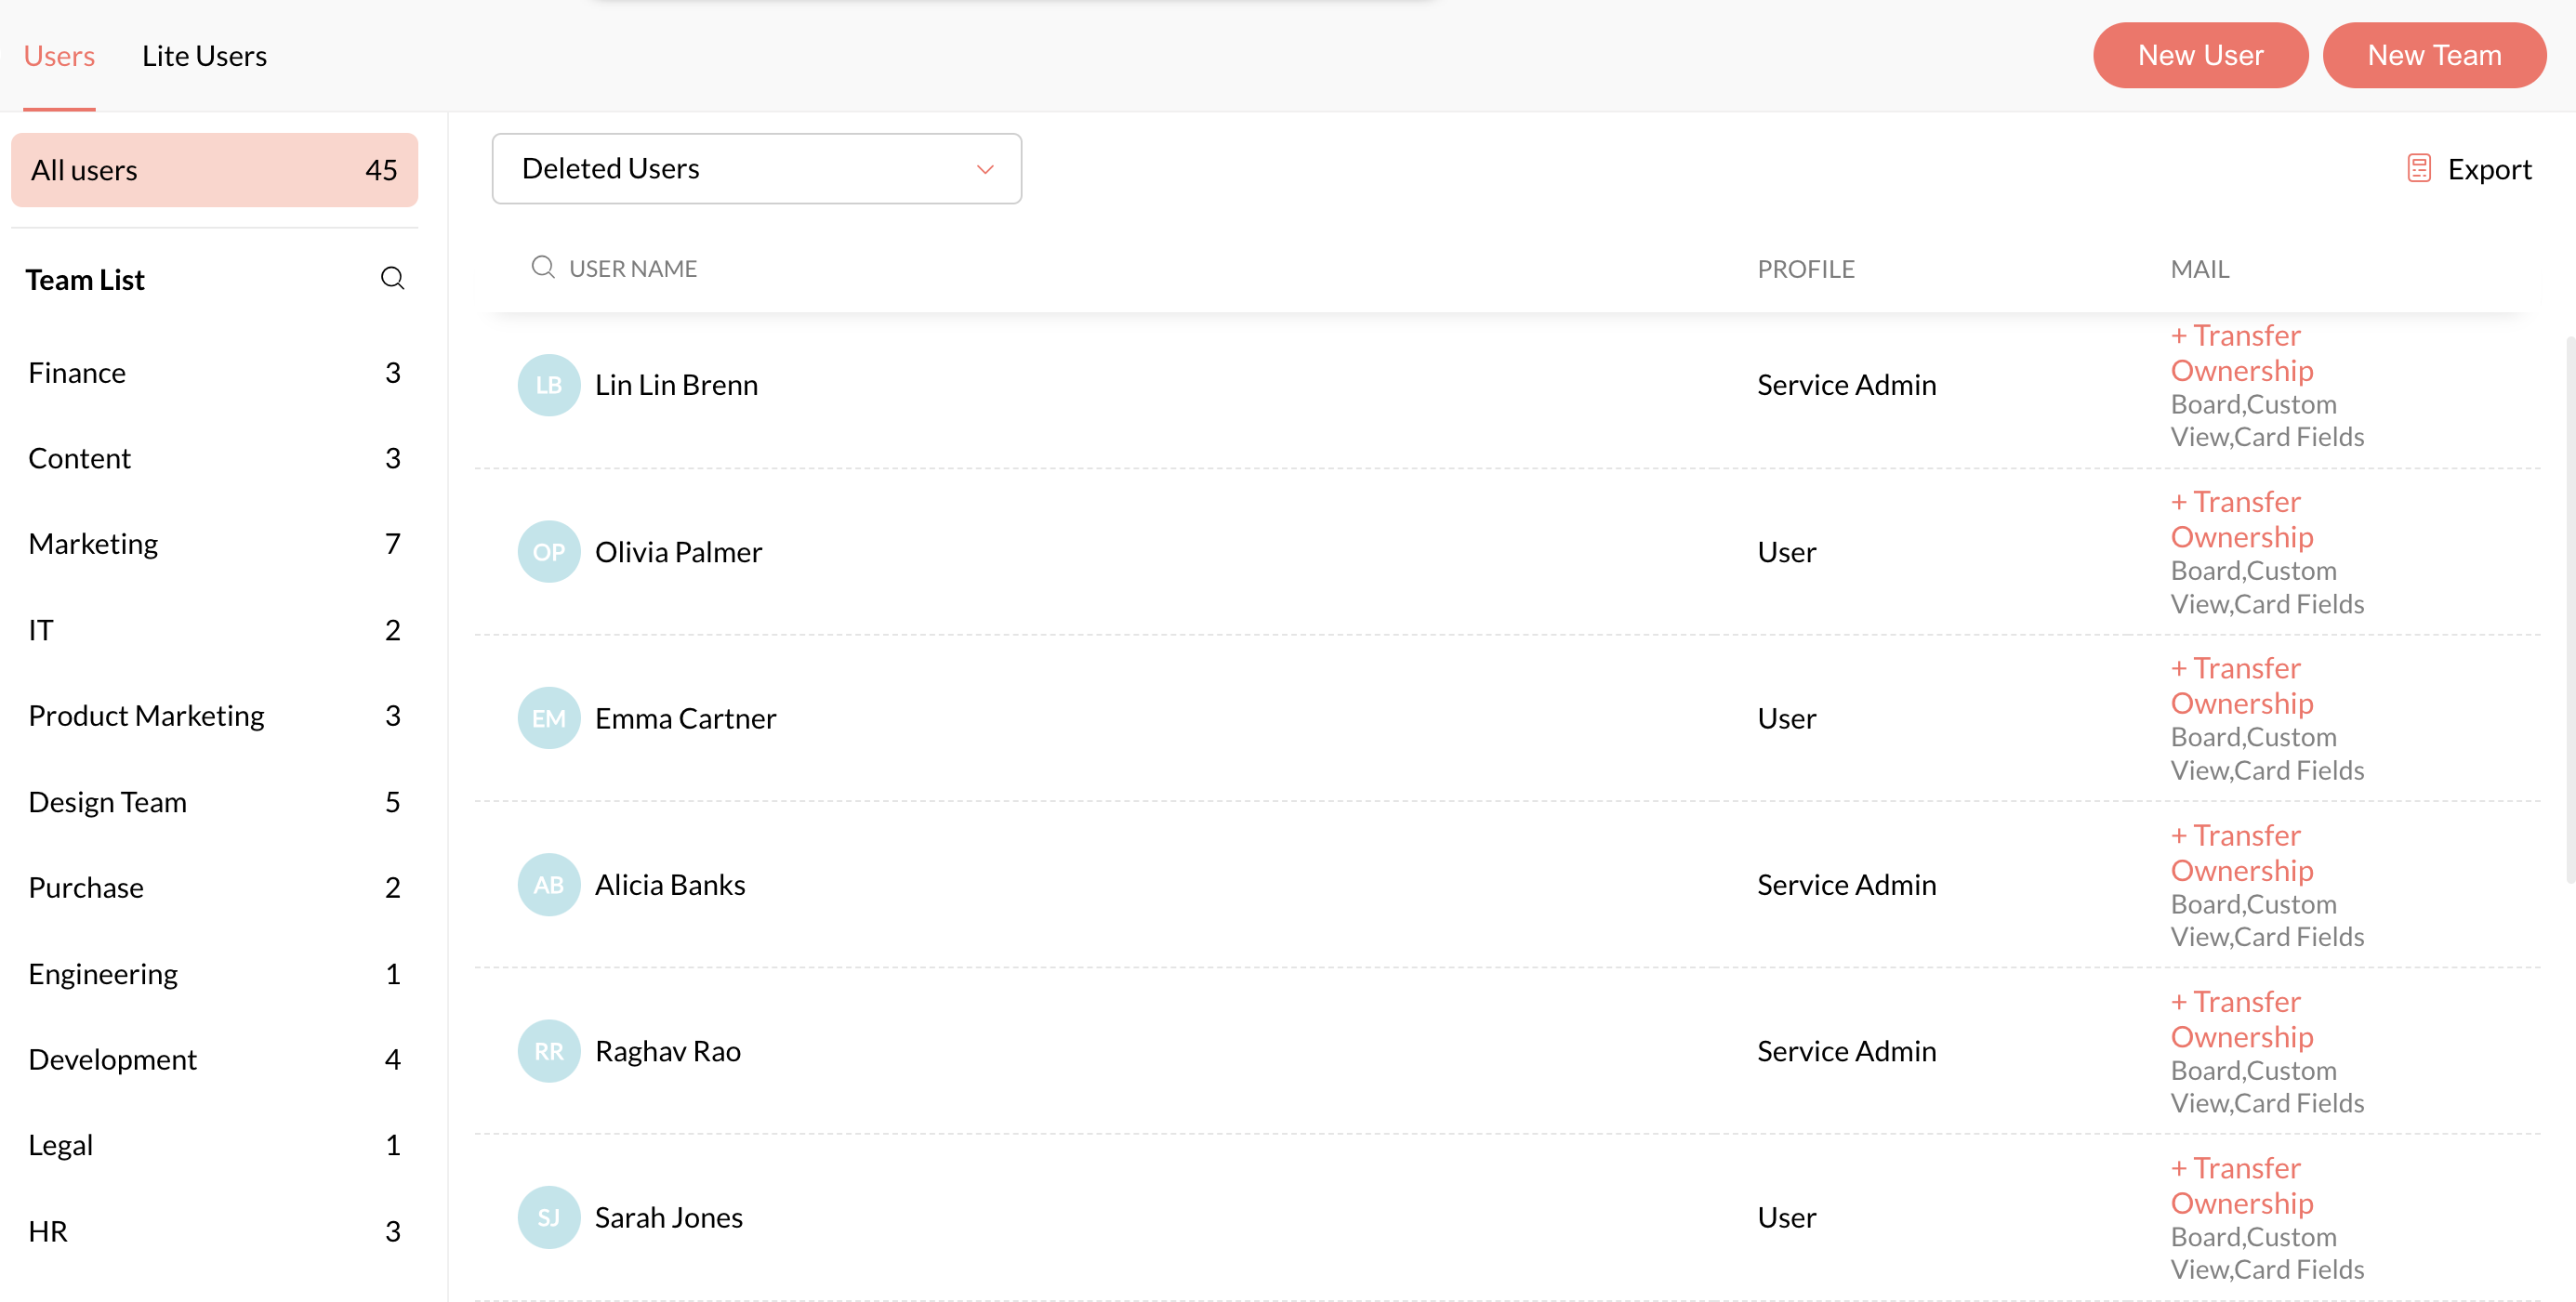The image size is (2576, 1302).
Task: Open the Design Team entry
Action: pyautogui.click(x=107, y=802)
